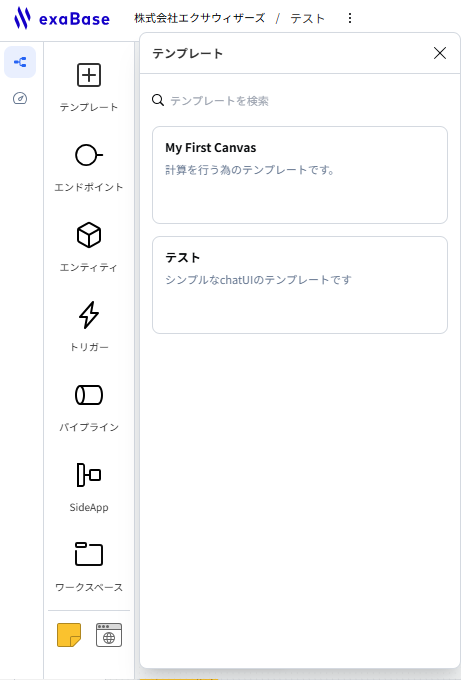Close the テンプレート panel
Screen dimensions: 461x680
click(x=440, y=53)
